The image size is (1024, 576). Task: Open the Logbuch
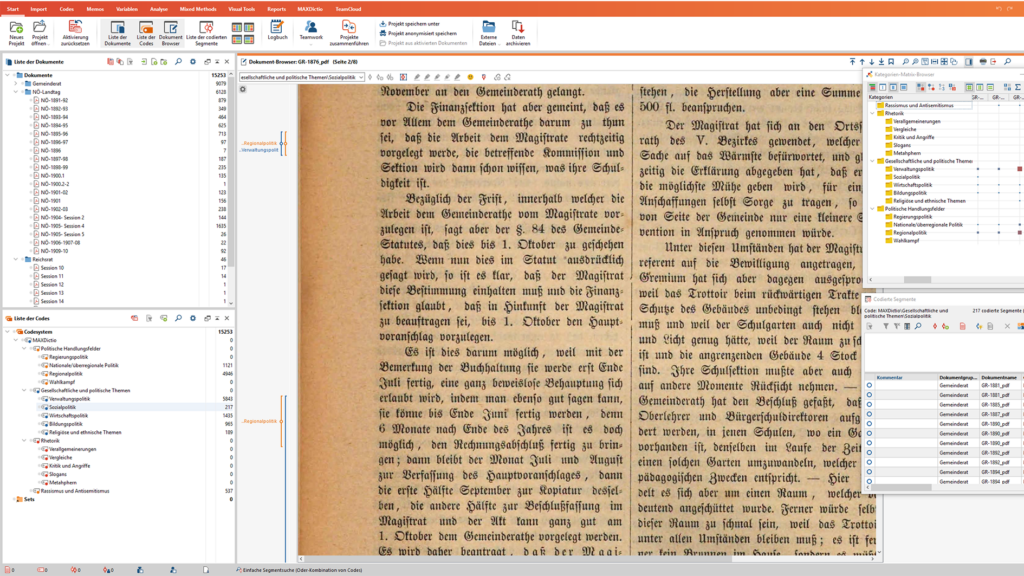pyautogui.click(x=277, y=28)
